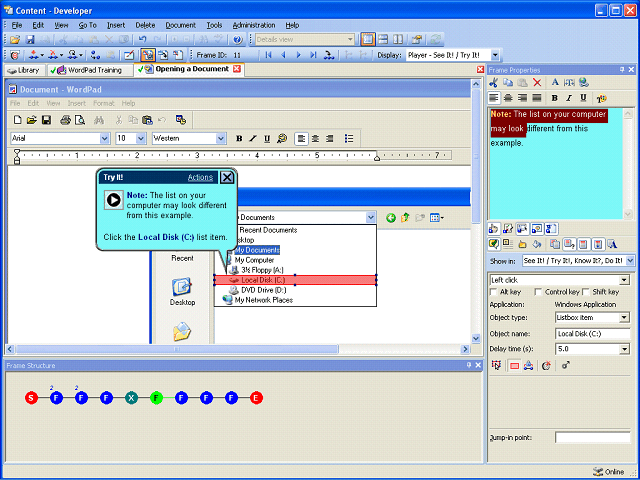Click the open folder icon in the main toolbar

(15, 40)
